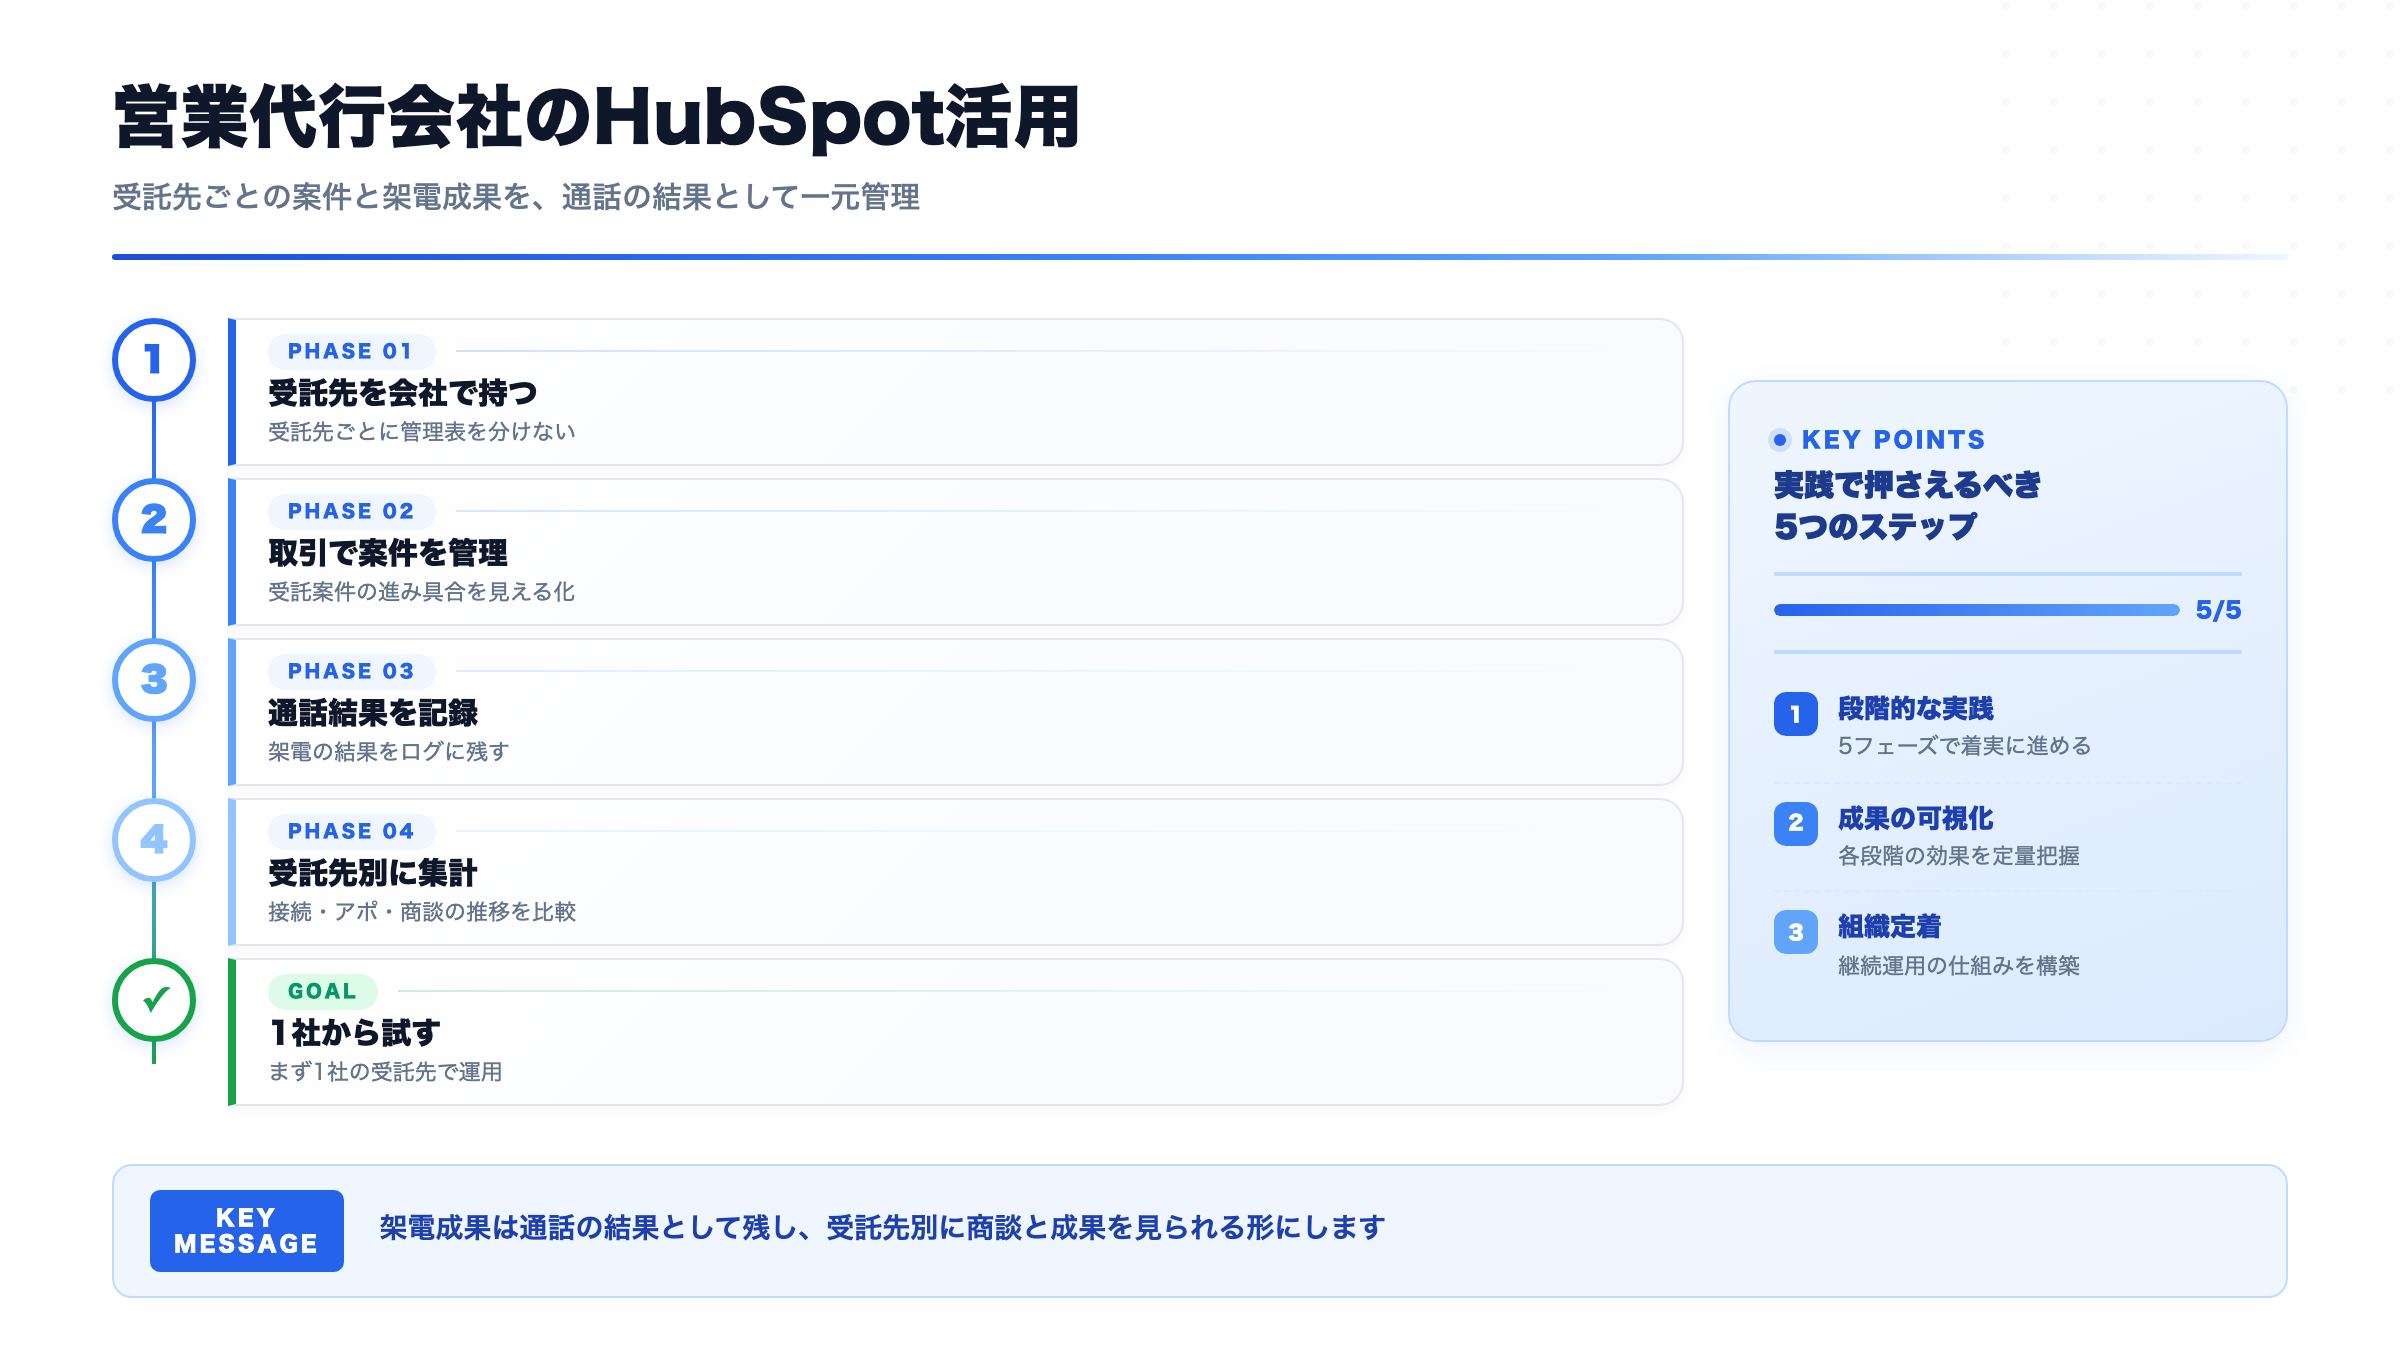Viewport: 2400px width, 1350px height.
Task: Click number 3 badge beside 組織定着
Action: [x=1796, y=932]
